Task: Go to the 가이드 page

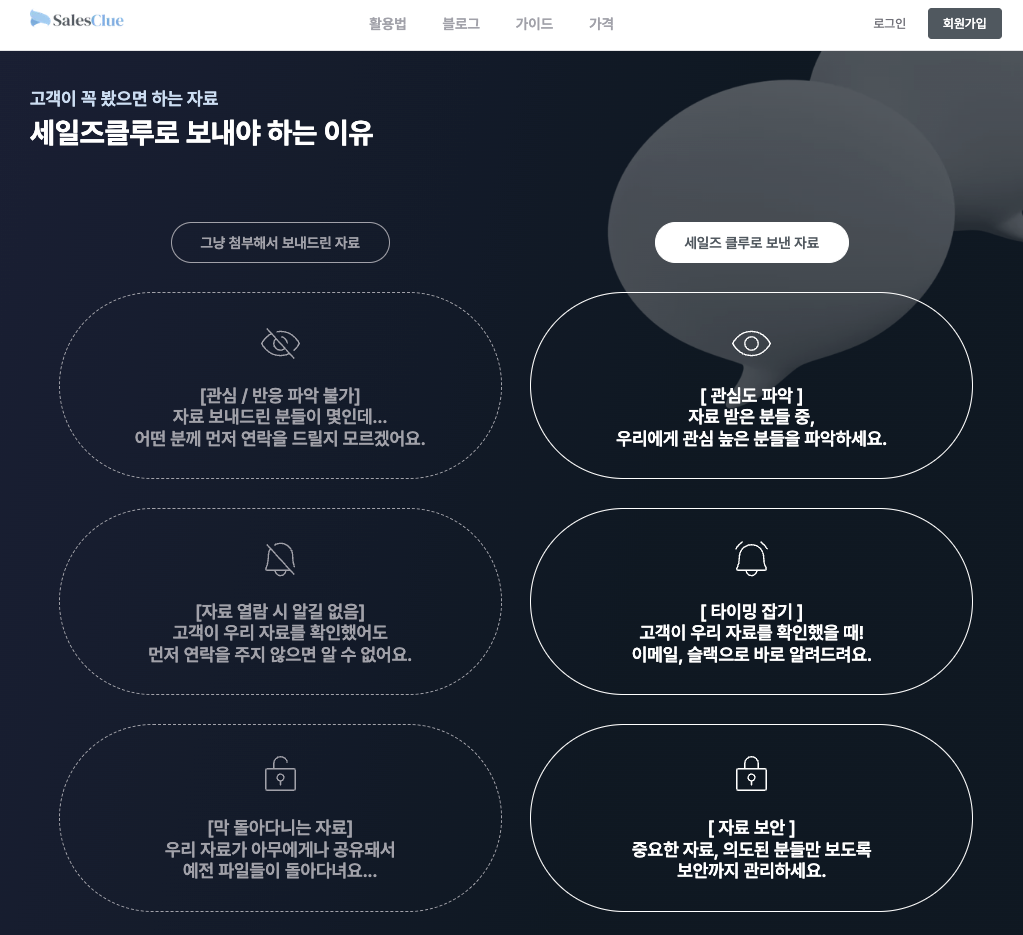Action: point(534,24)
